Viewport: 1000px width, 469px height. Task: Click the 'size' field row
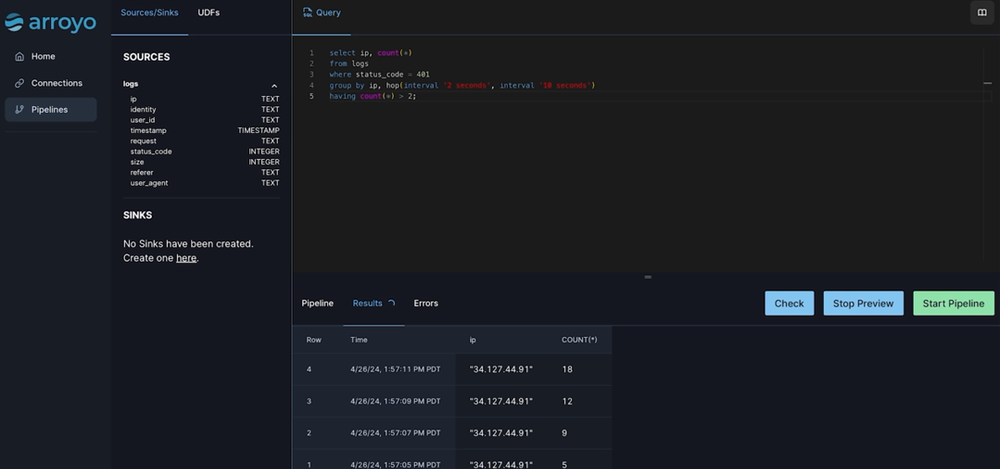(x=205, y=162)
